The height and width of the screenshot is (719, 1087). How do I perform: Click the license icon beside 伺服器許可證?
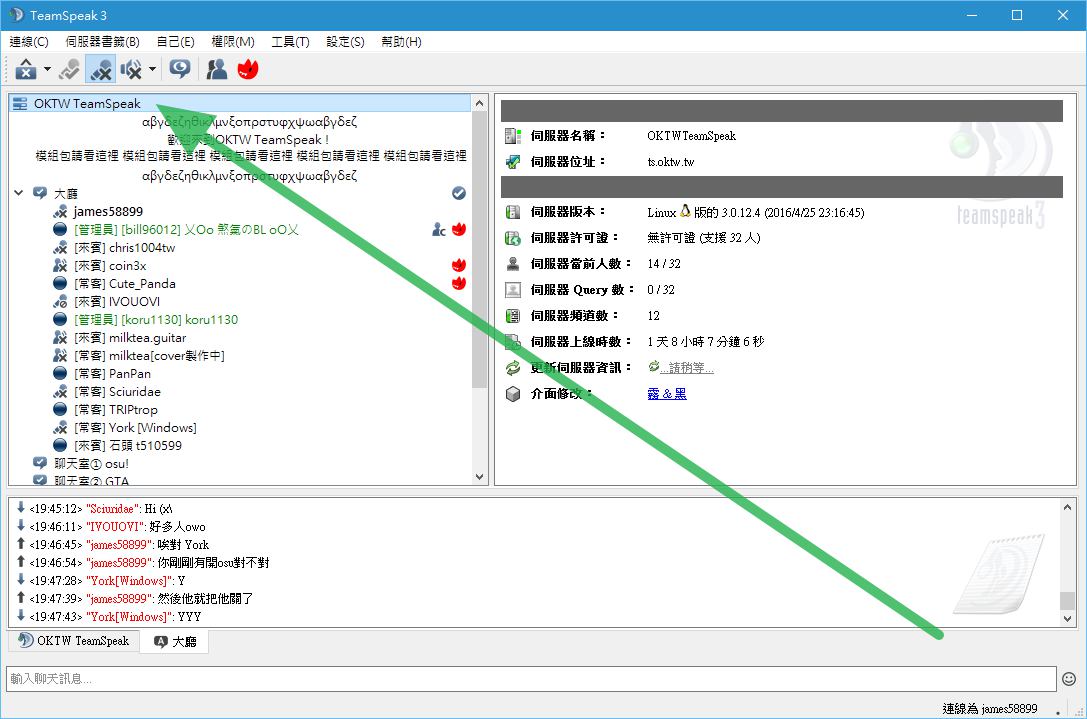tap(513, 238)
